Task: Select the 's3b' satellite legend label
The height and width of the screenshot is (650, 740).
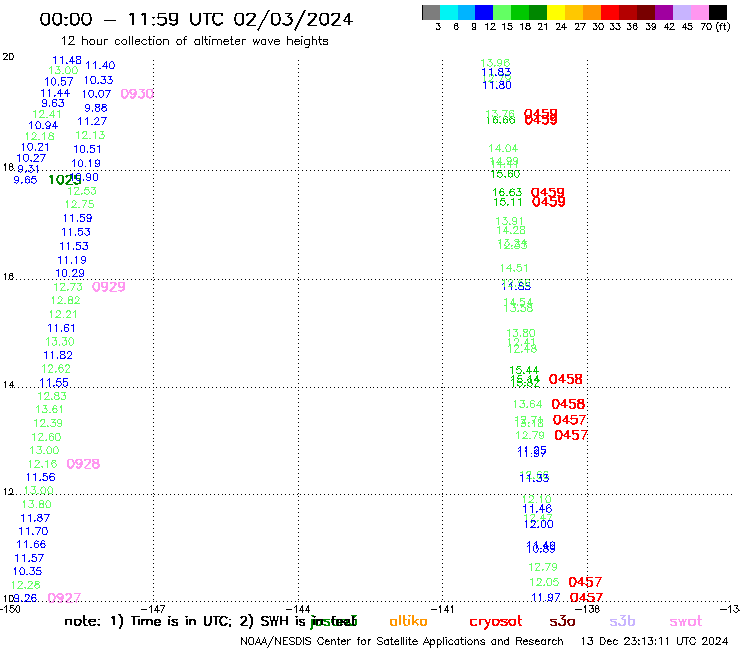Action: click(622, 621)
